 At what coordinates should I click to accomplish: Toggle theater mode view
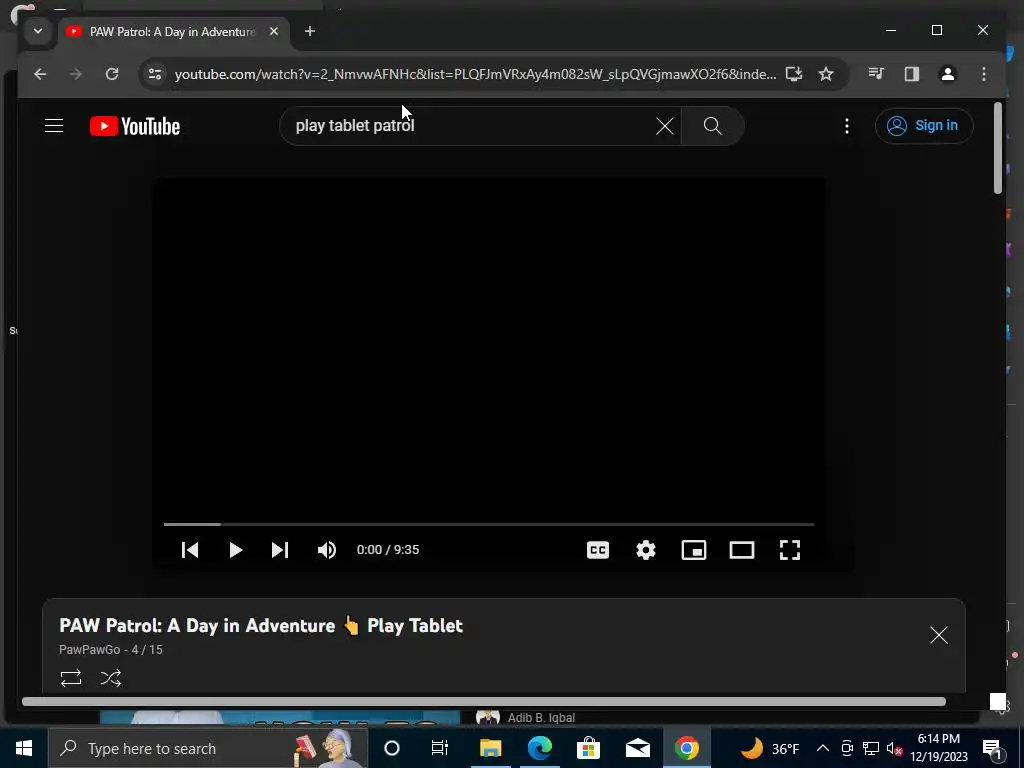[742, 550]
